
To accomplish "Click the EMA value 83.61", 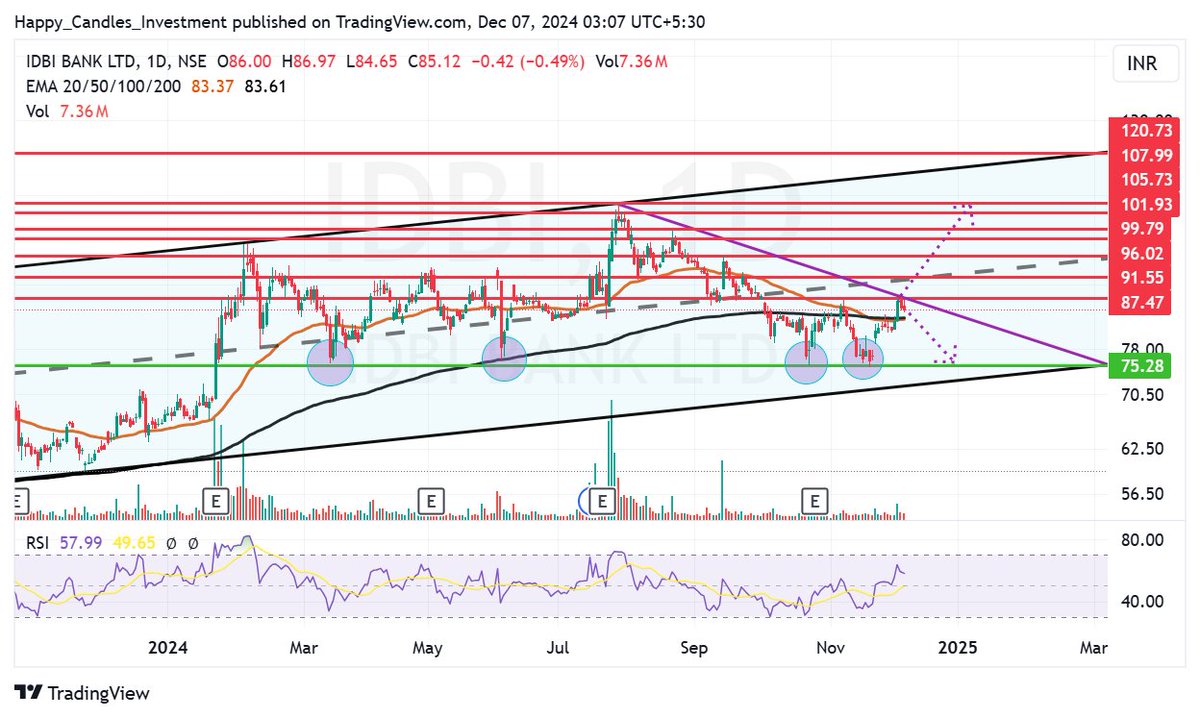I will click(265, 86).
